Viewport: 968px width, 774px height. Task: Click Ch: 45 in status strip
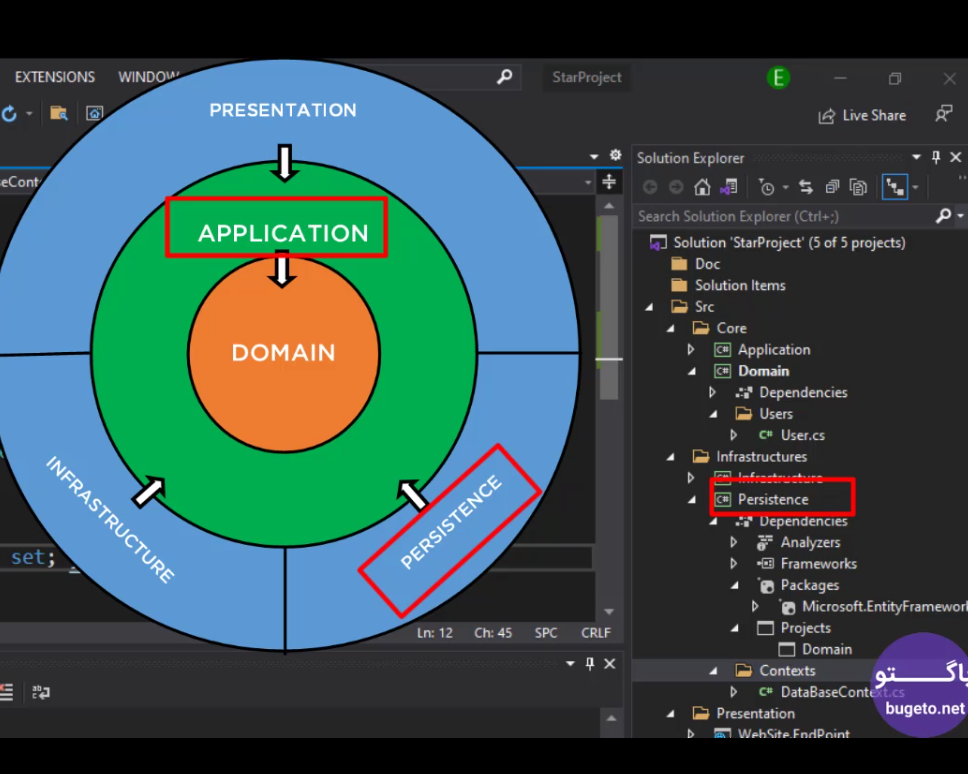[493, 633]
